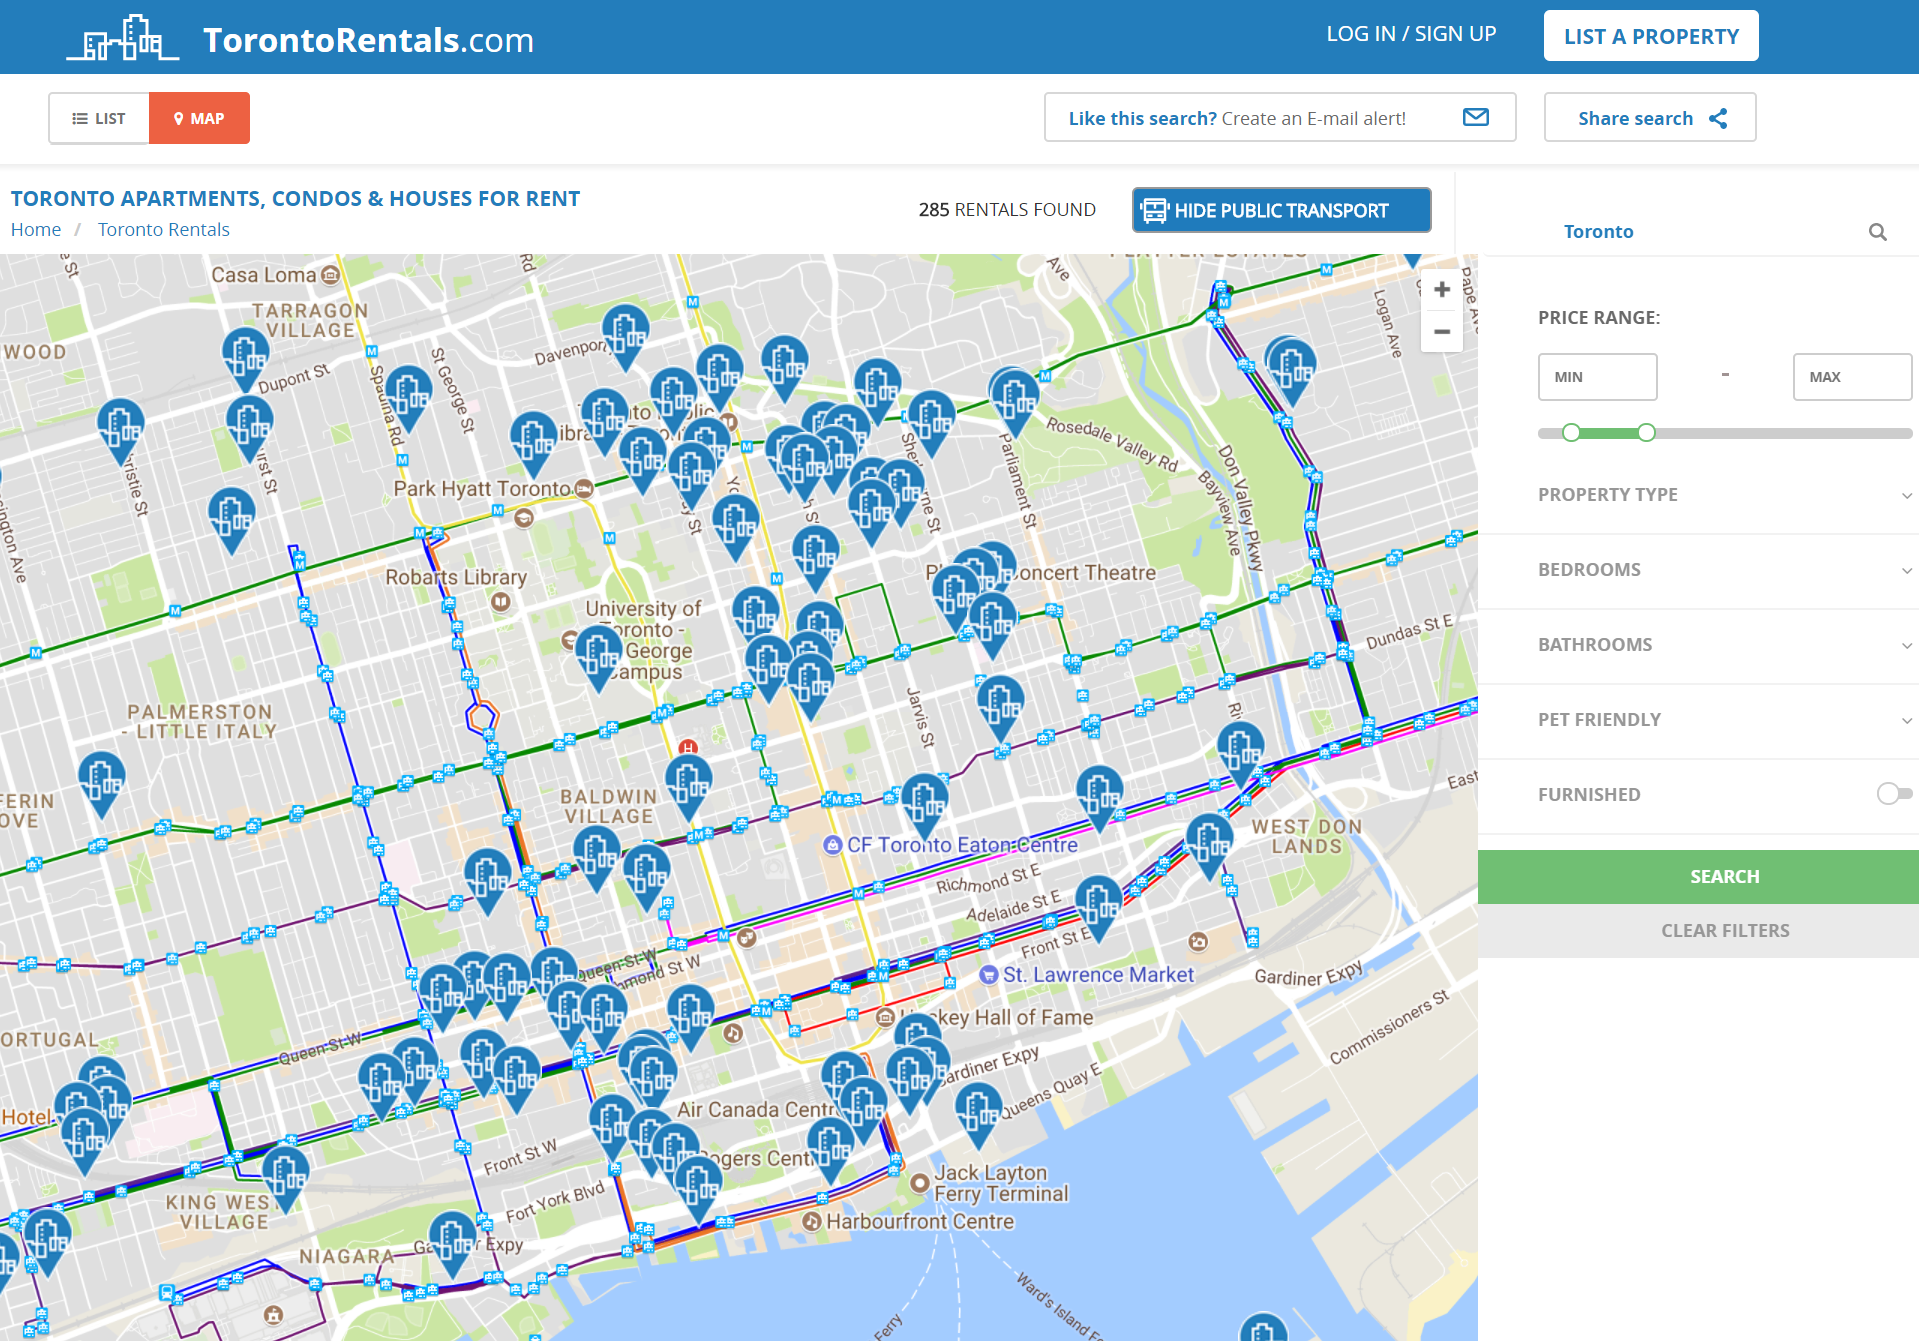Open the LOG IN / SIGN UP link
Viewport: 1919px width, 1341px height.
point(1411,34)
